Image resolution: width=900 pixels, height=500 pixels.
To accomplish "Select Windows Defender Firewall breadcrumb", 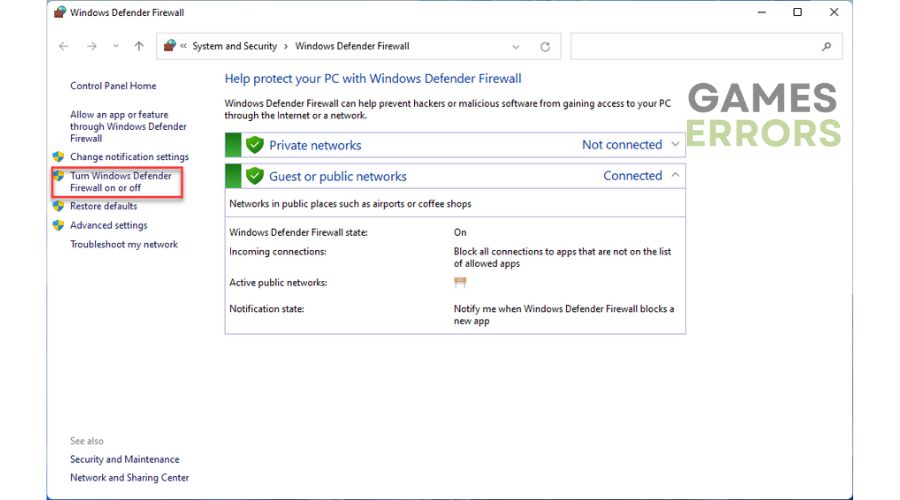I will pos(352,46).
